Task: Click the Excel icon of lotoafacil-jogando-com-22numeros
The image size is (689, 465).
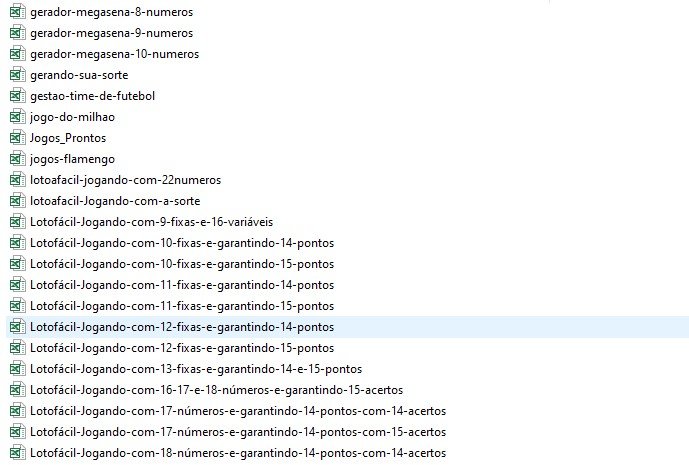Action: 18,180
